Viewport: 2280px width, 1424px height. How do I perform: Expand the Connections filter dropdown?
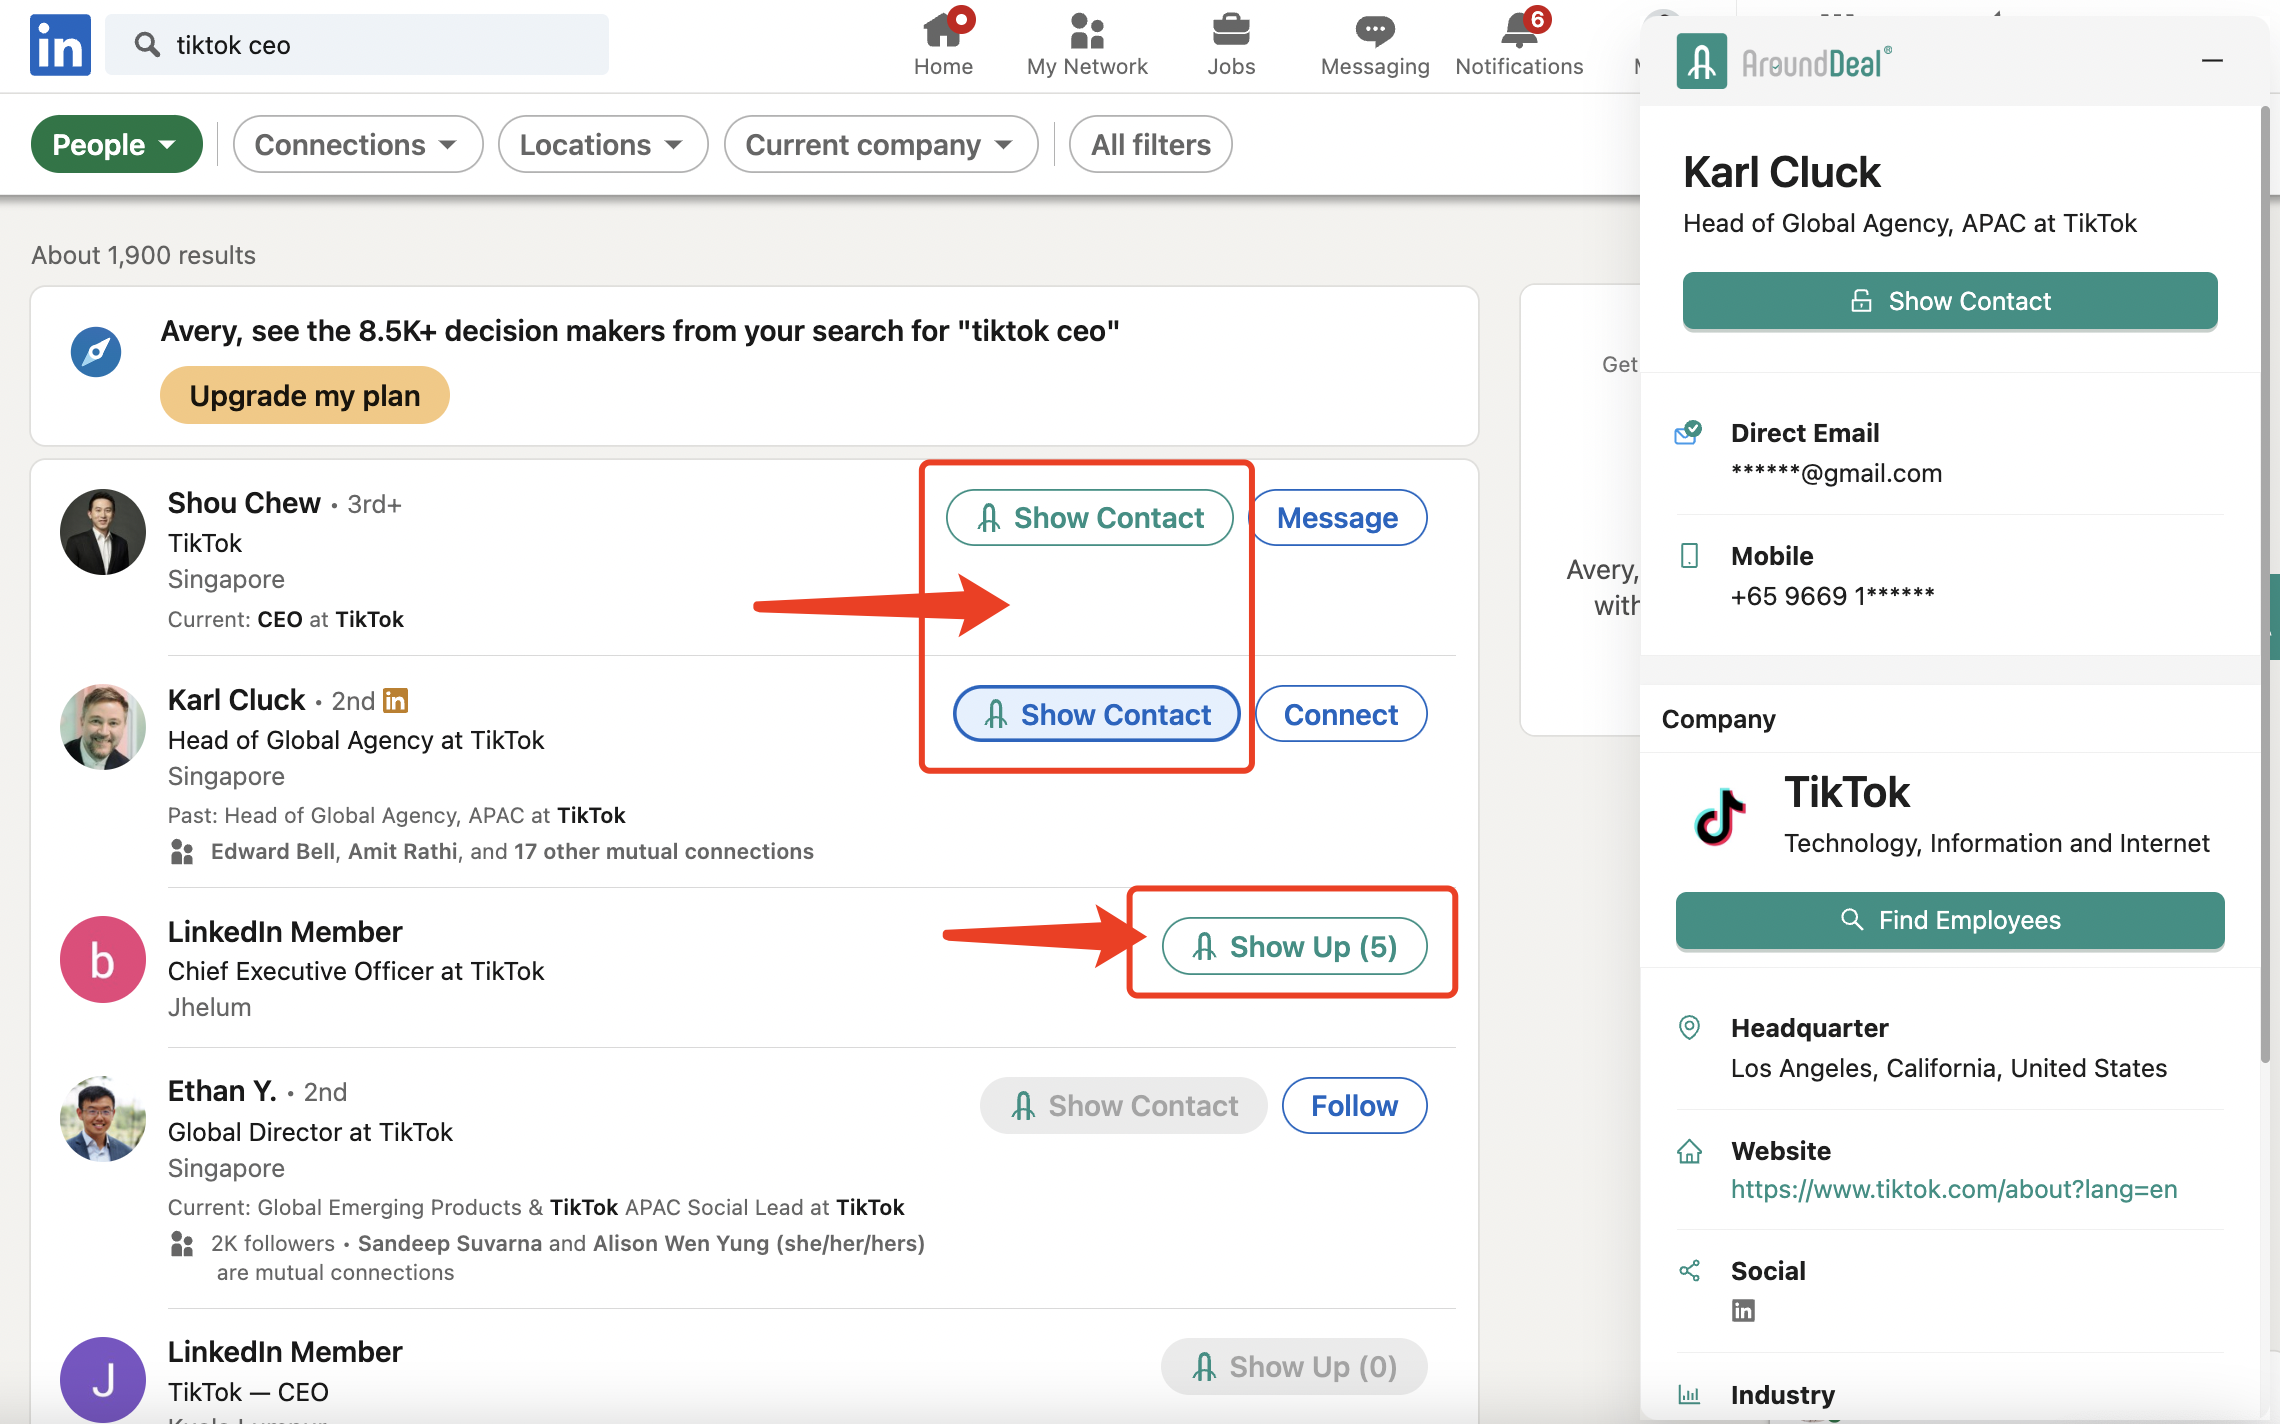tap(357, 145)
